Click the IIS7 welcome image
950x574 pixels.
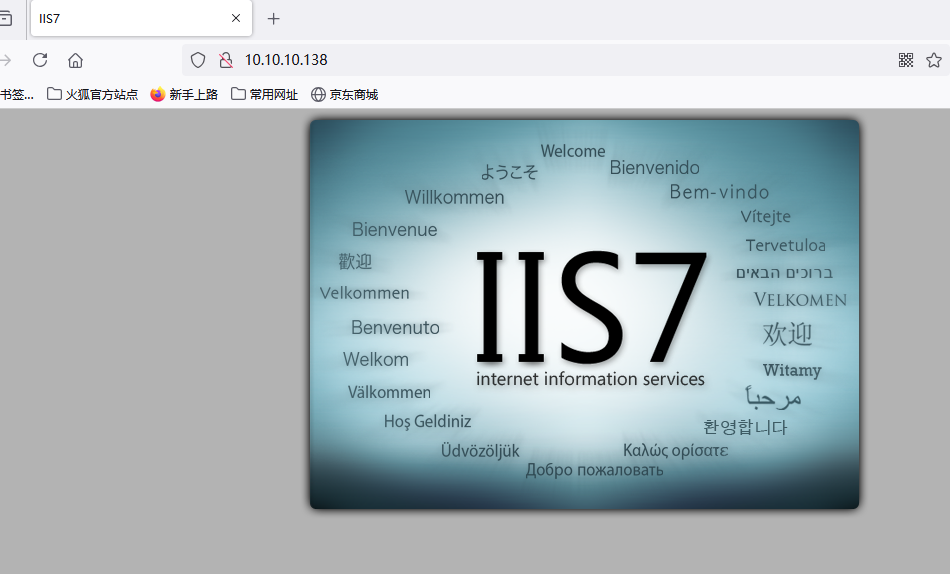tap(584, 314)
